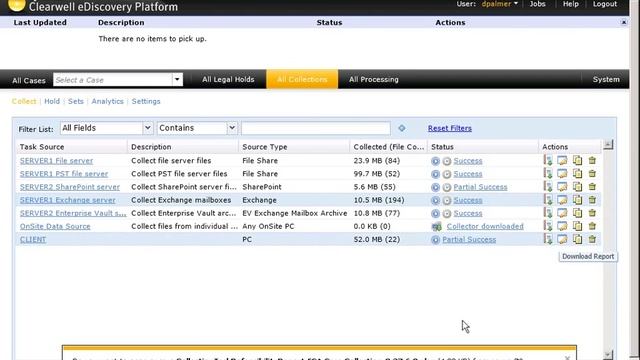640x360 pixels.
Task: Open the OnSite Data Source link
Action: coord(55,226)
